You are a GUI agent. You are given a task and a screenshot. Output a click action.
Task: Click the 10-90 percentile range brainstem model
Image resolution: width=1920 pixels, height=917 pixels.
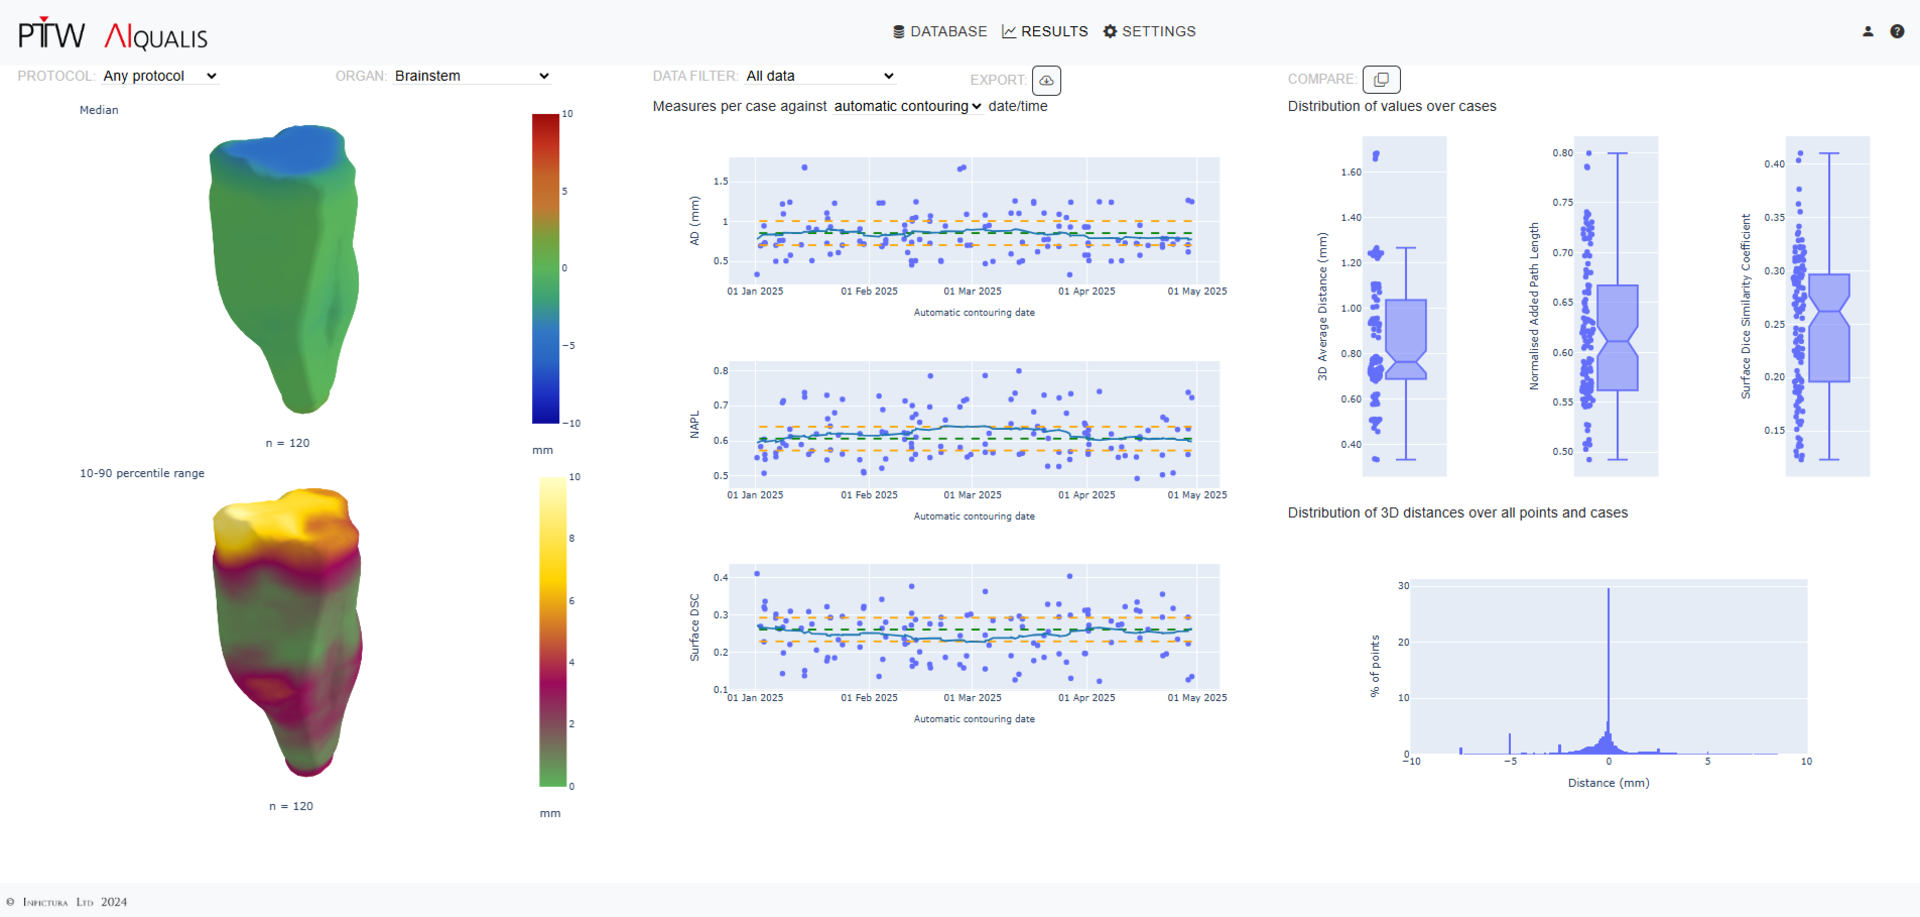click(289, 632)
